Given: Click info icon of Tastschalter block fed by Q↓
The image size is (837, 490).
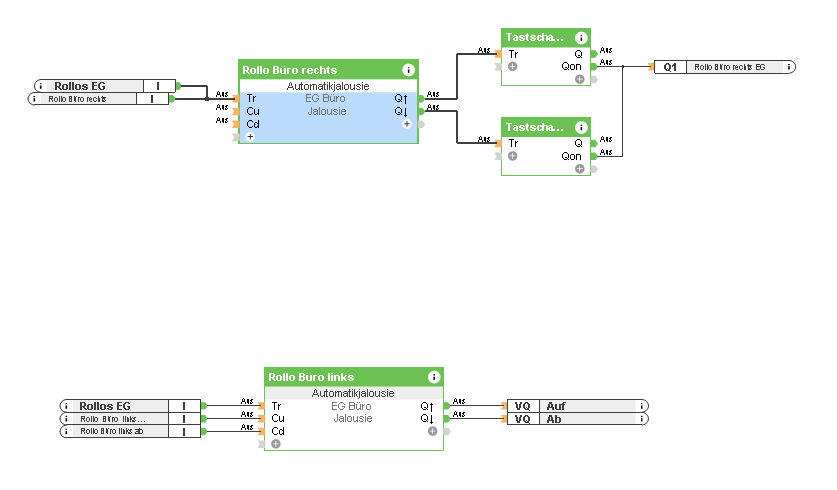Looking at the screenshot, I should click(581, 127).
